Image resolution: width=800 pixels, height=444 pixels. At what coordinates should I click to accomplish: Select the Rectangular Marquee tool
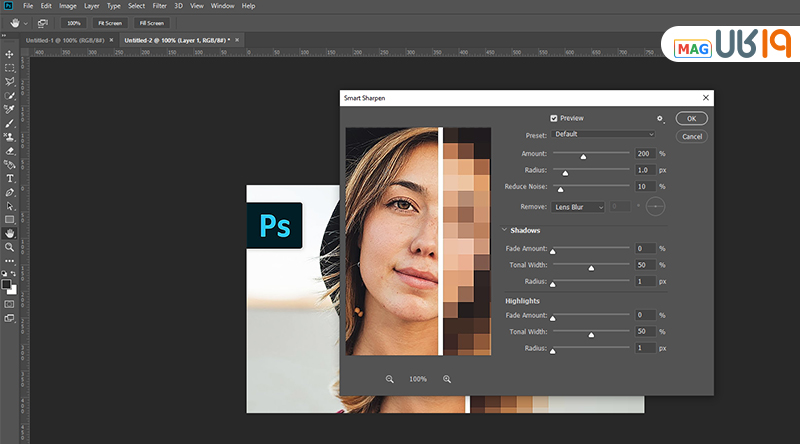(10, 68)
